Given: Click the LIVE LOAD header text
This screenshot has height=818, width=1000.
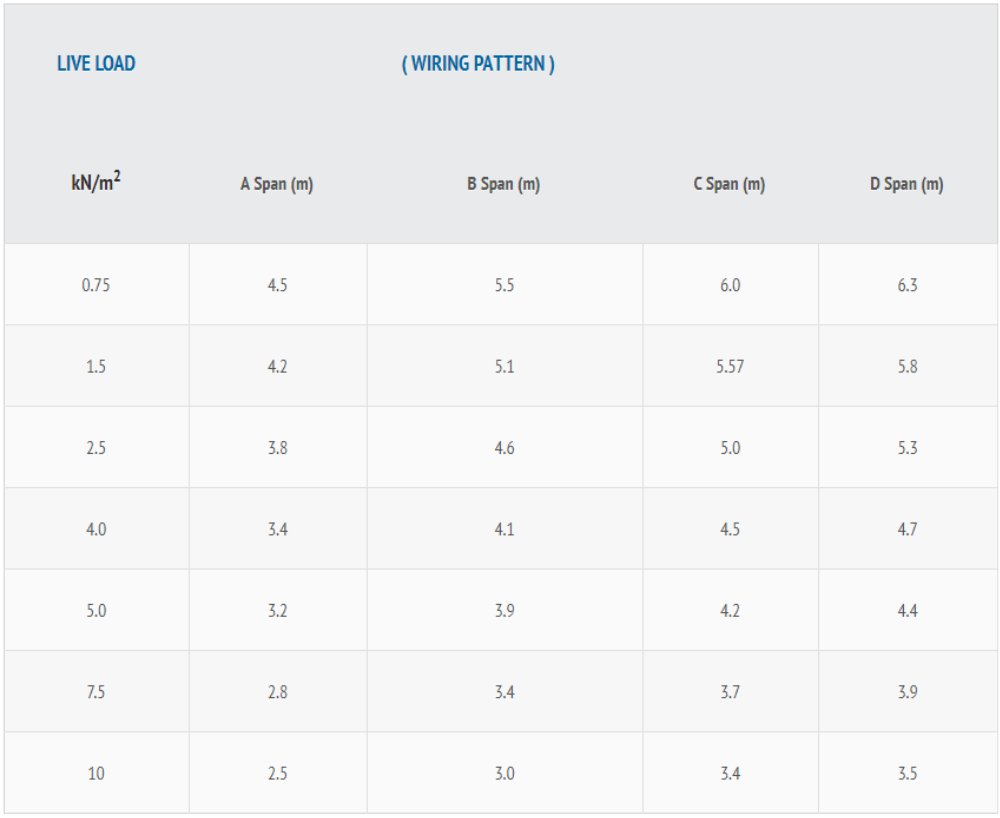Looking at the screenshot, I should point(96,64).
